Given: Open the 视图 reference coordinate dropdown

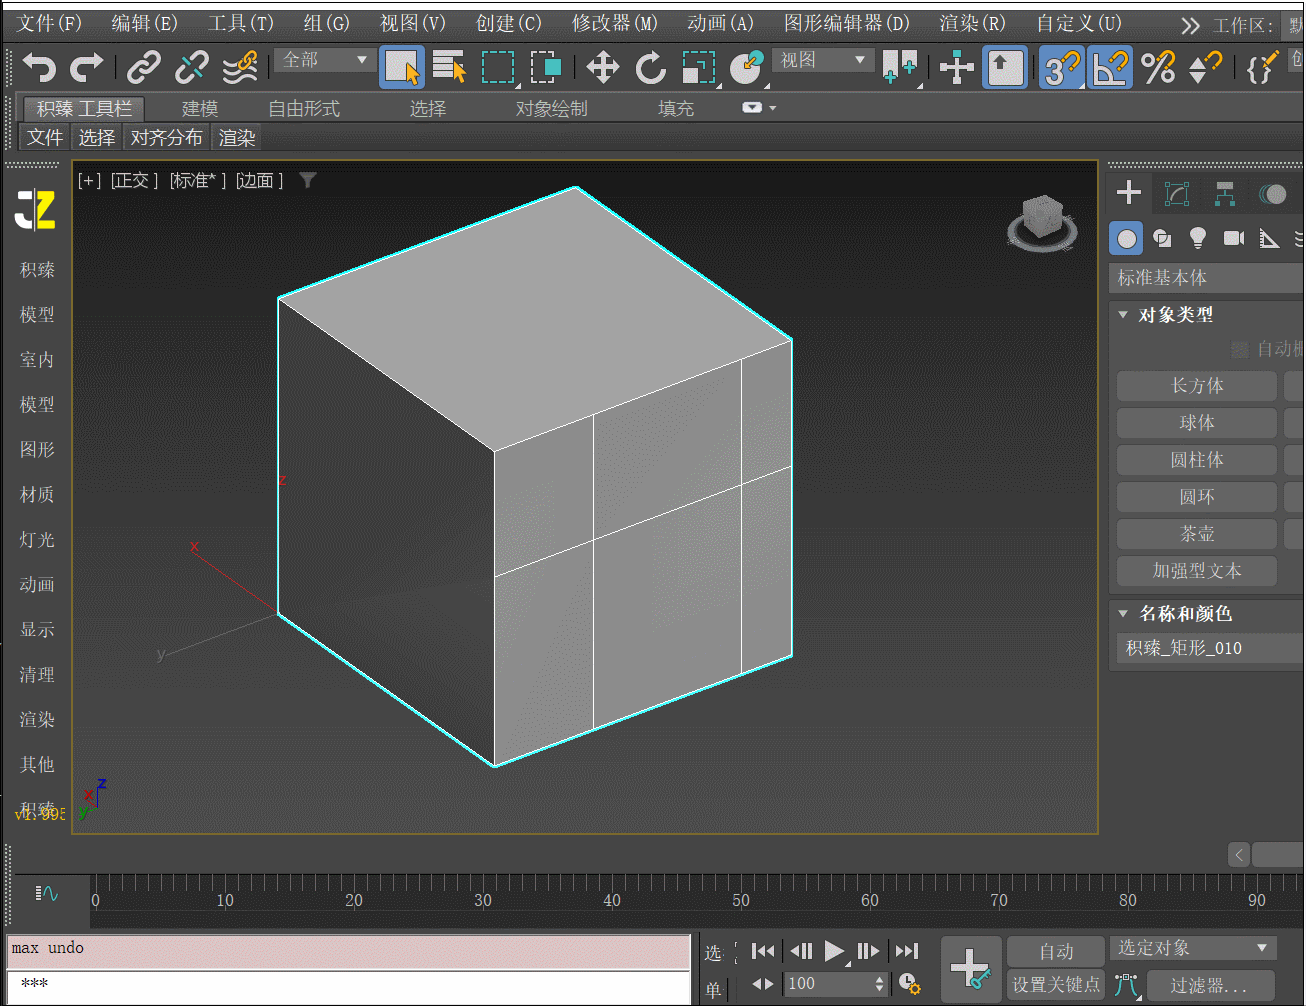Looking at the screenshot, I should pos(822,60).
